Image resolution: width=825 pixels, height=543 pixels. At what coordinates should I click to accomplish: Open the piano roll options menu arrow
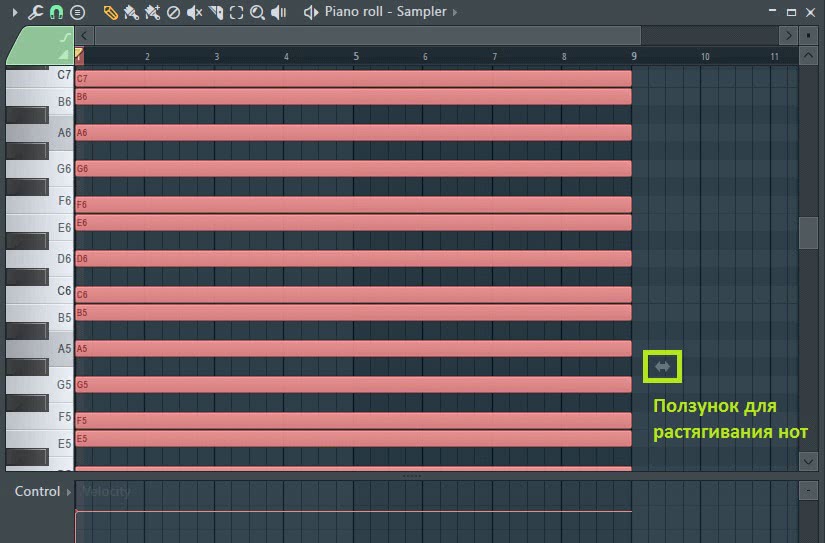point(14,12)
